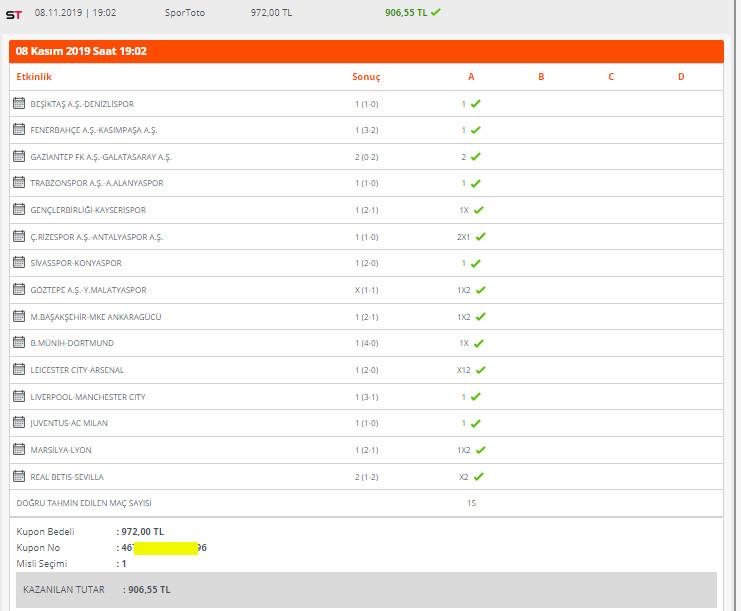Click the Etkinlik column header
Screen dimensions: 741x611
pos(34,77)
